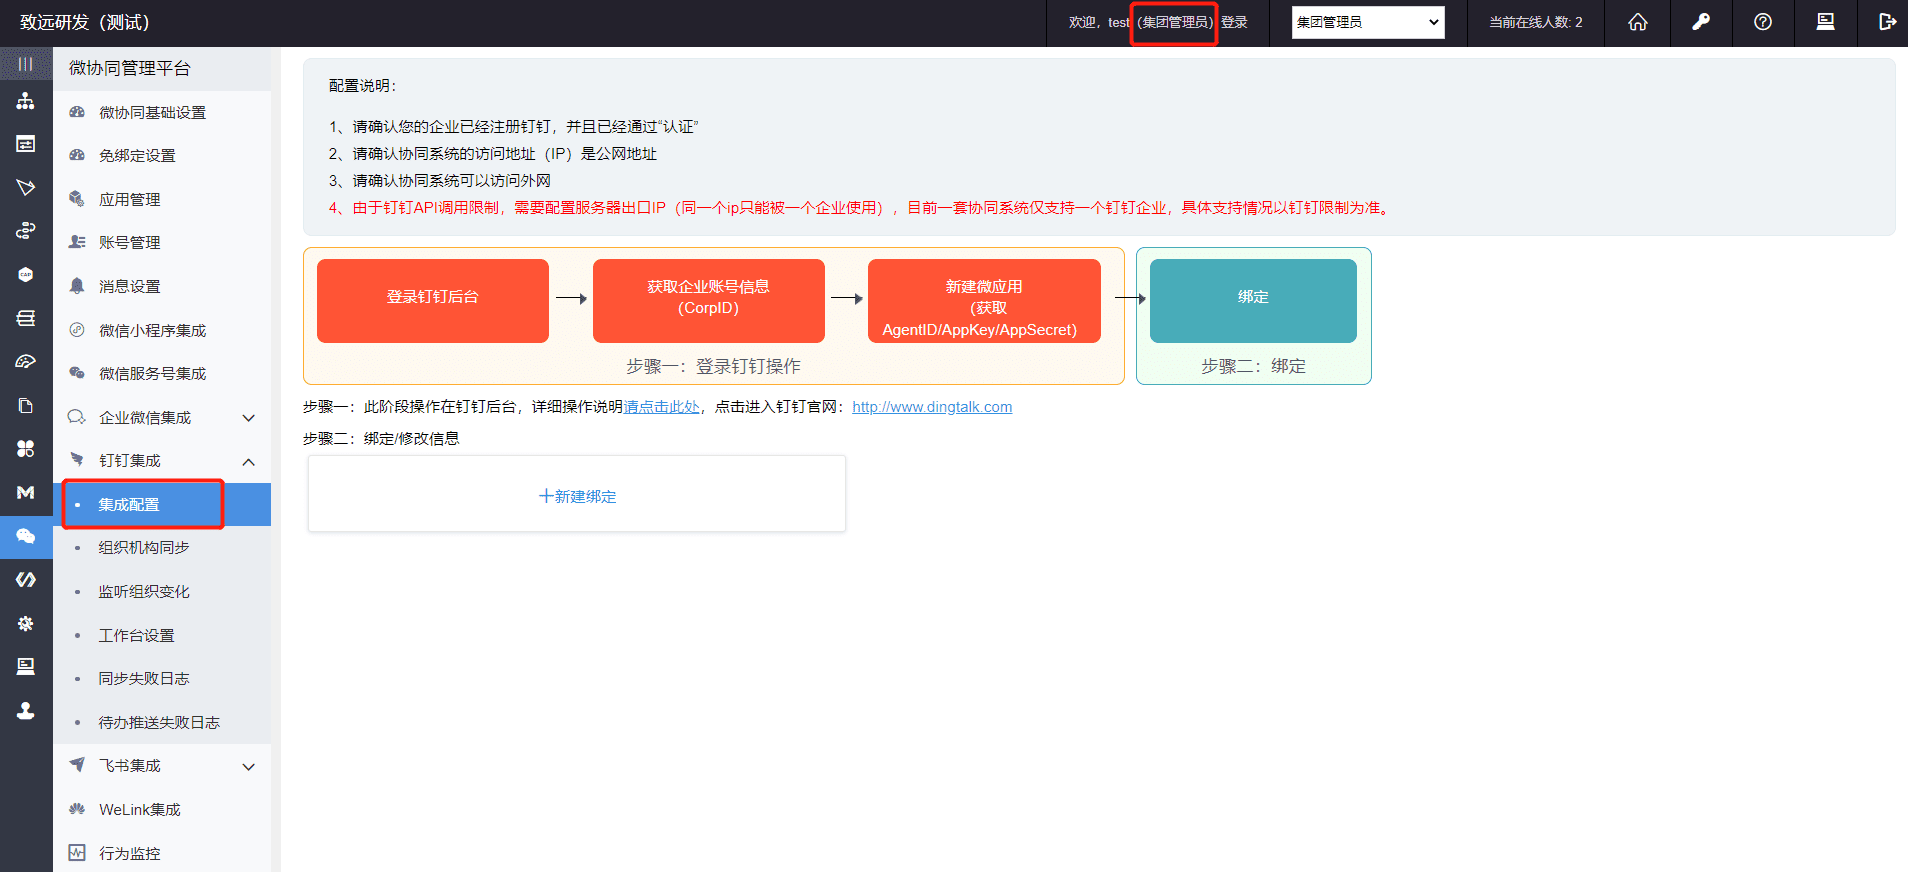Collapse the 钉钉集成 chevron
This screenshot has width=1908, height=872.
[249, 461]
